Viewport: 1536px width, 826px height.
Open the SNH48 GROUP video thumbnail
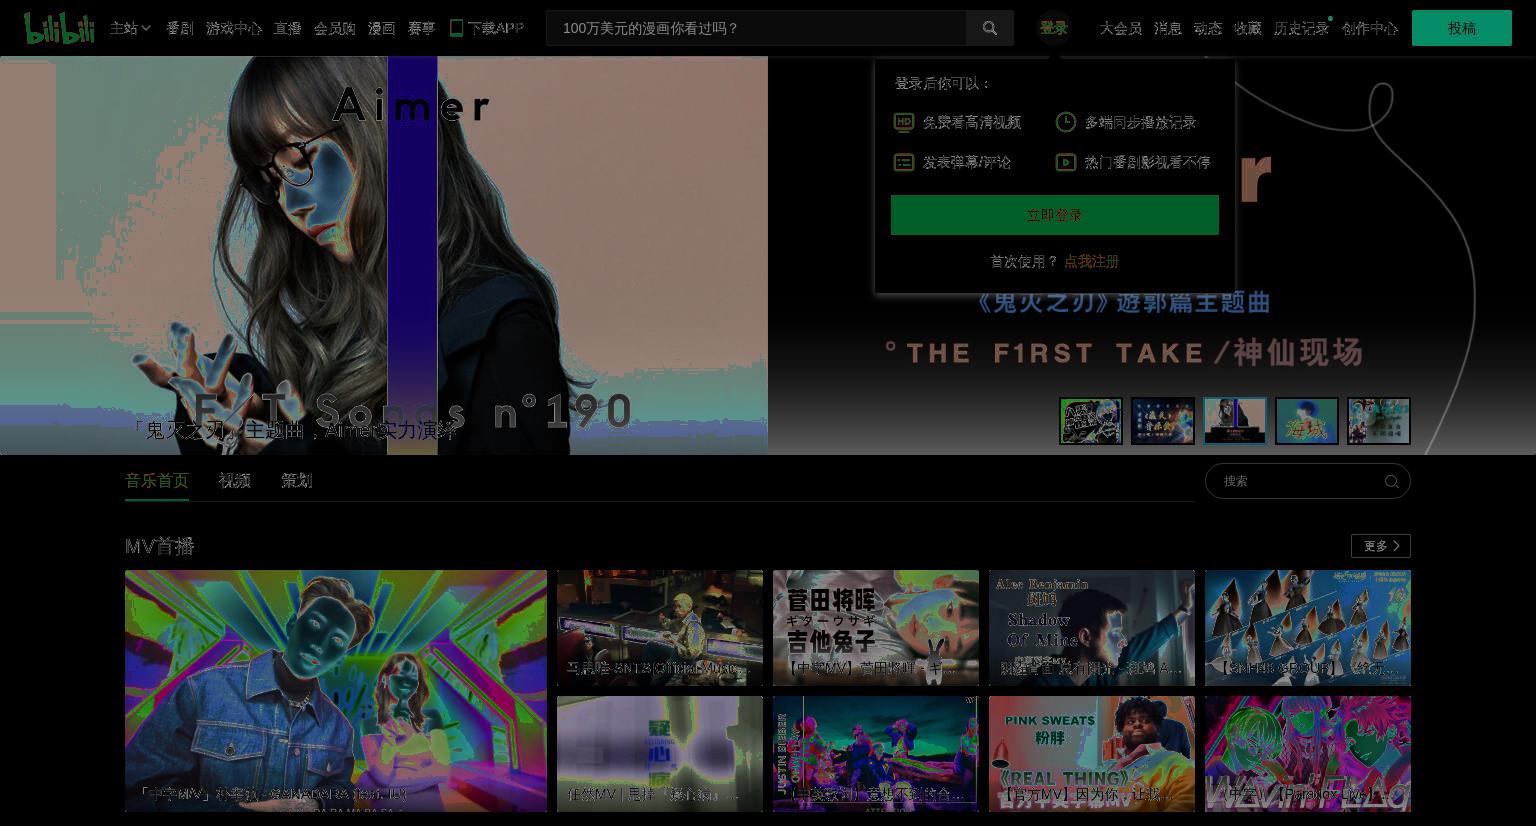coord(1308,628)
